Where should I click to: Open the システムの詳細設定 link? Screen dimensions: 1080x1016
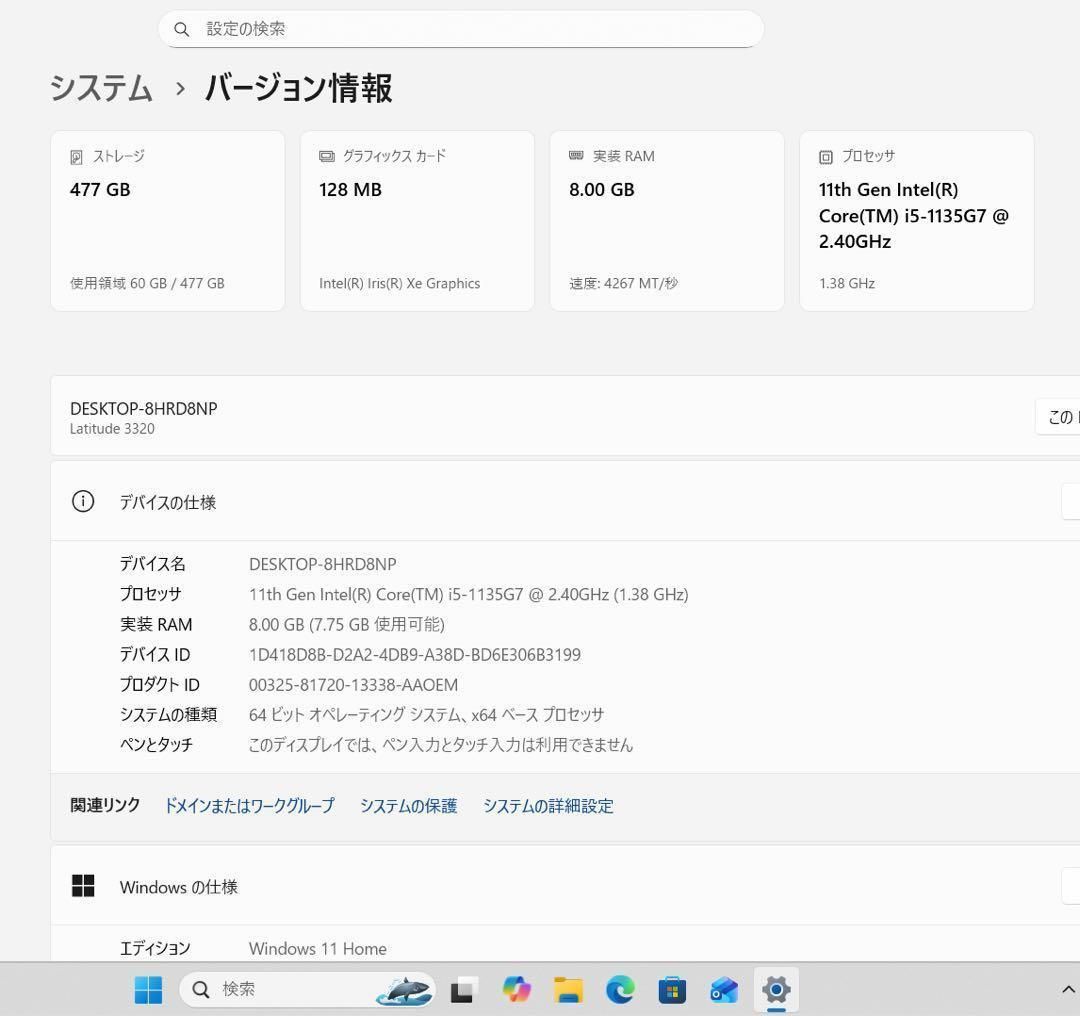[x=548, y=806]
